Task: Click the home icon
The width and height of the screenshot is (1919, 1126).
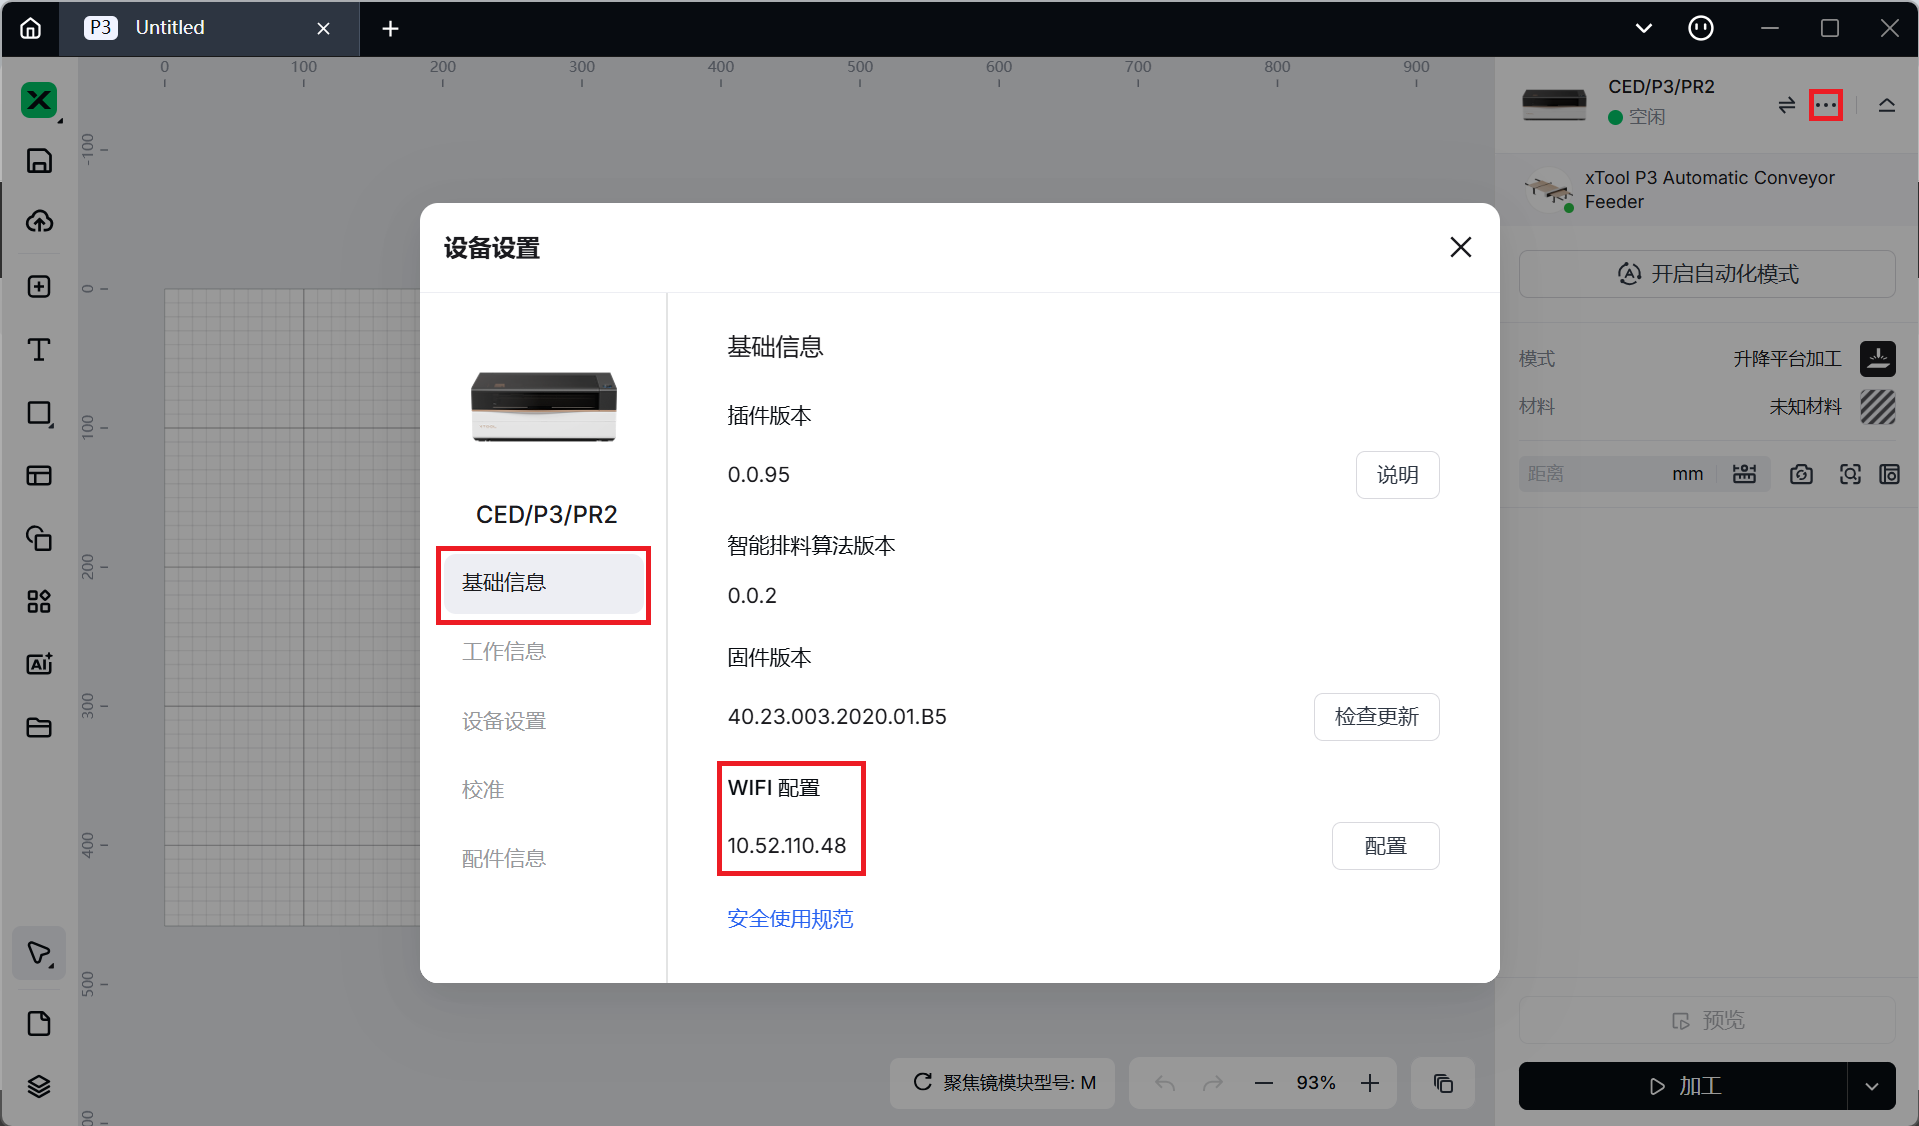Action: [x=31, y=28]
